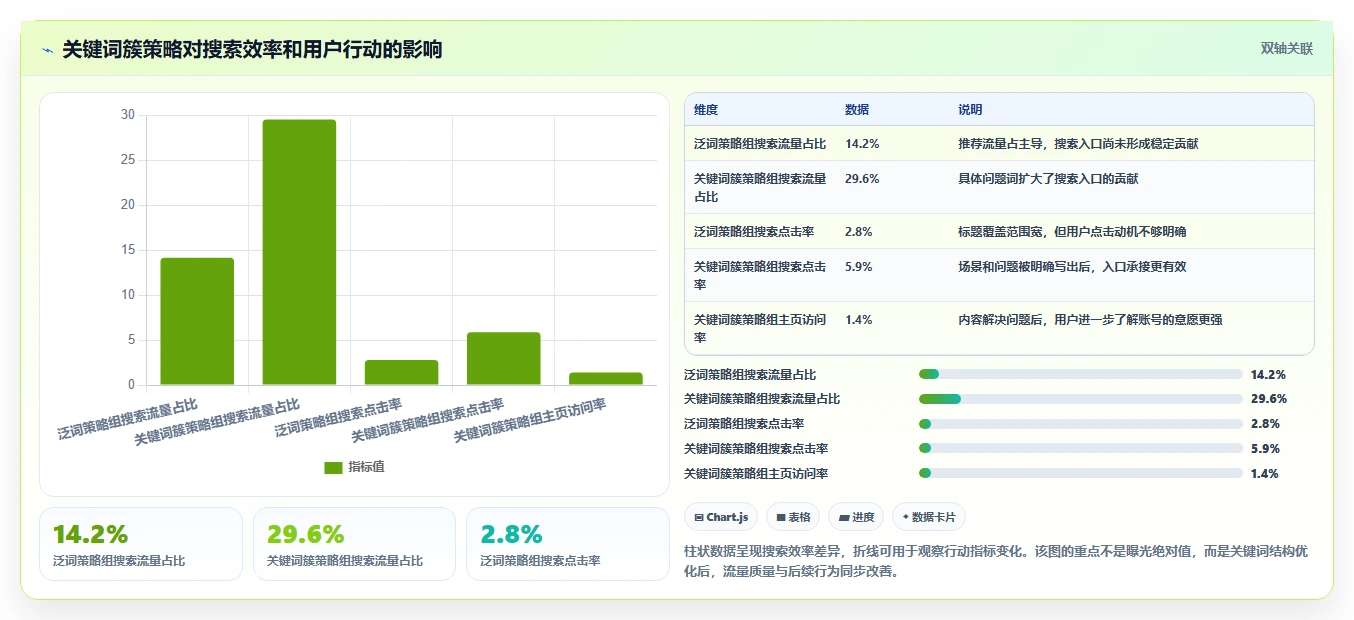Click the description 具体问题词扩大了搜索入口的贡献

pyautogui.click(x=1048, y=179)
